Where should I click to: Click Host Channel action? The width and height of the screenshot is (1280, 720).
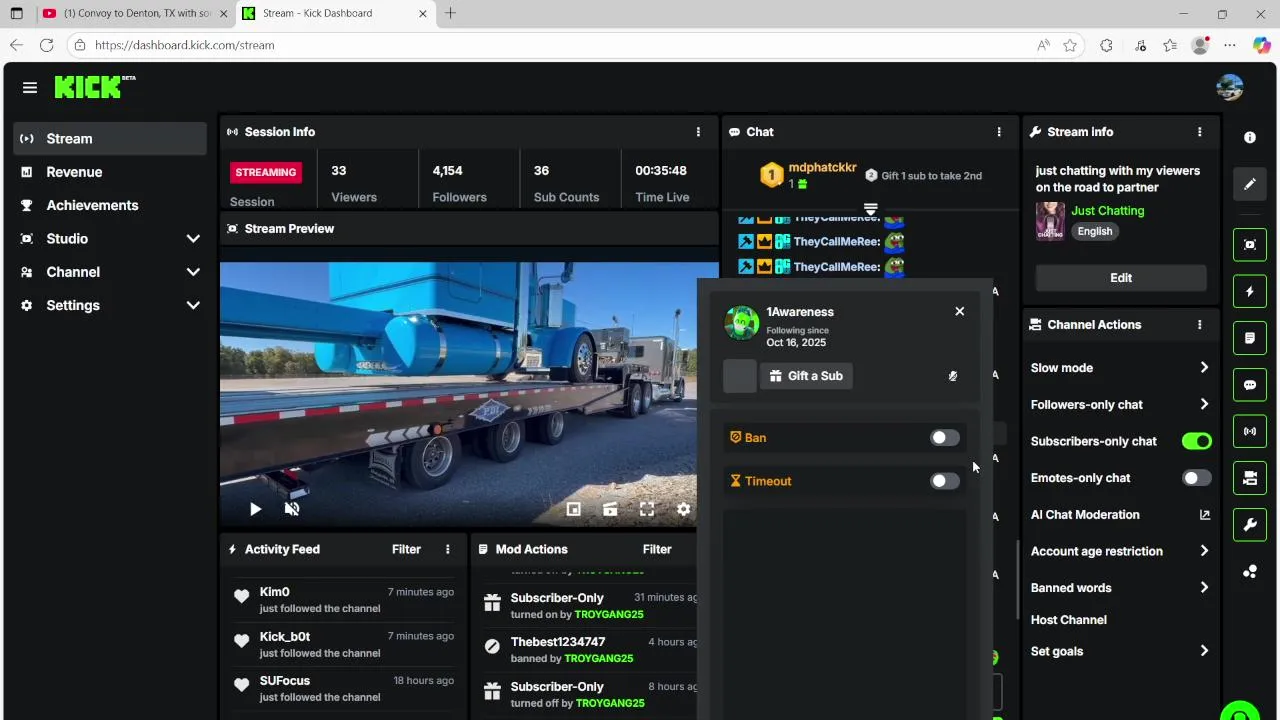click(1068, 620)
